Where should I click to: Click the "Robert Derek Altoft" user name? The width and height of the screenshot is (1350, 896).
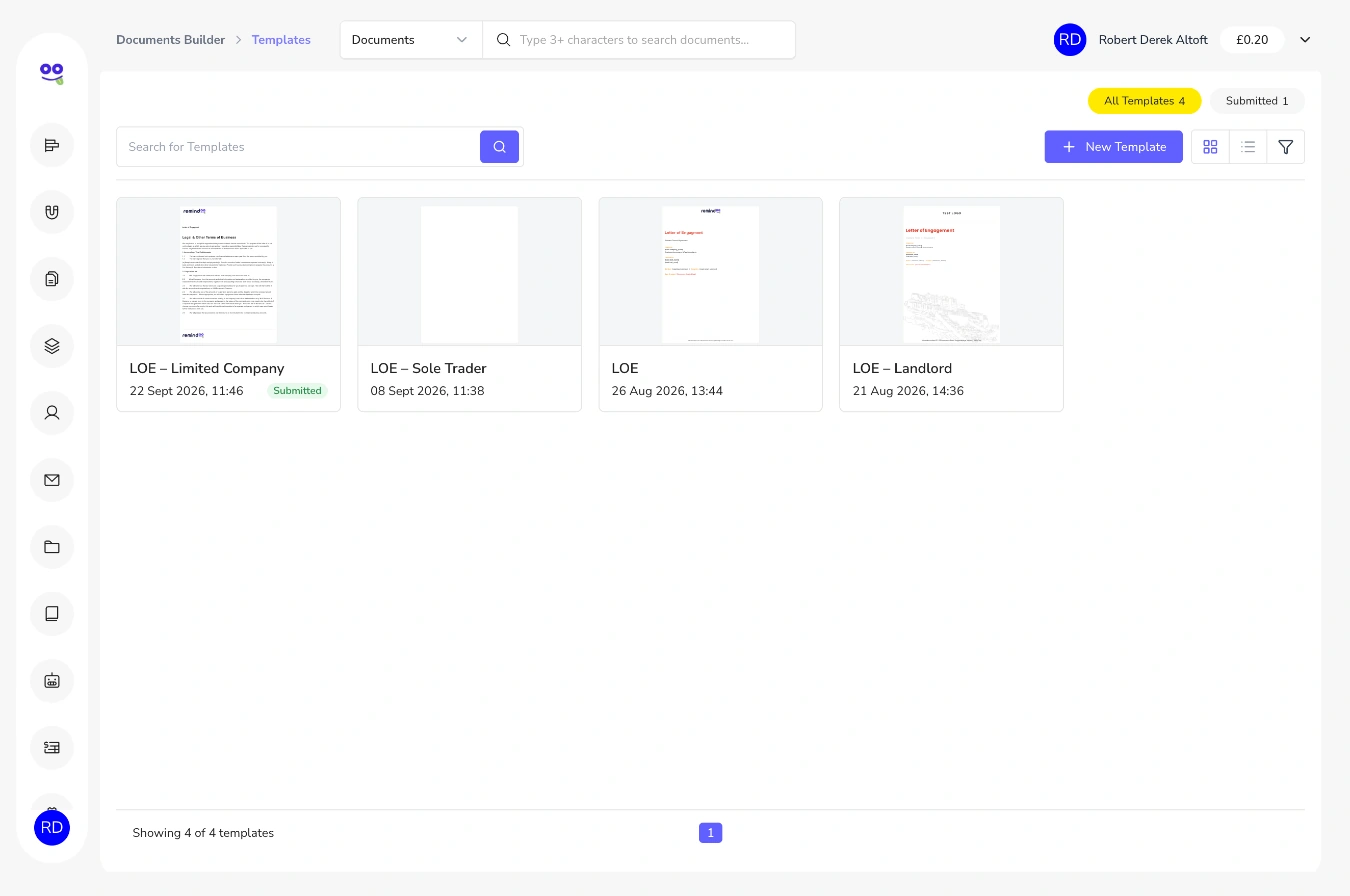(x=1153, y=40)
